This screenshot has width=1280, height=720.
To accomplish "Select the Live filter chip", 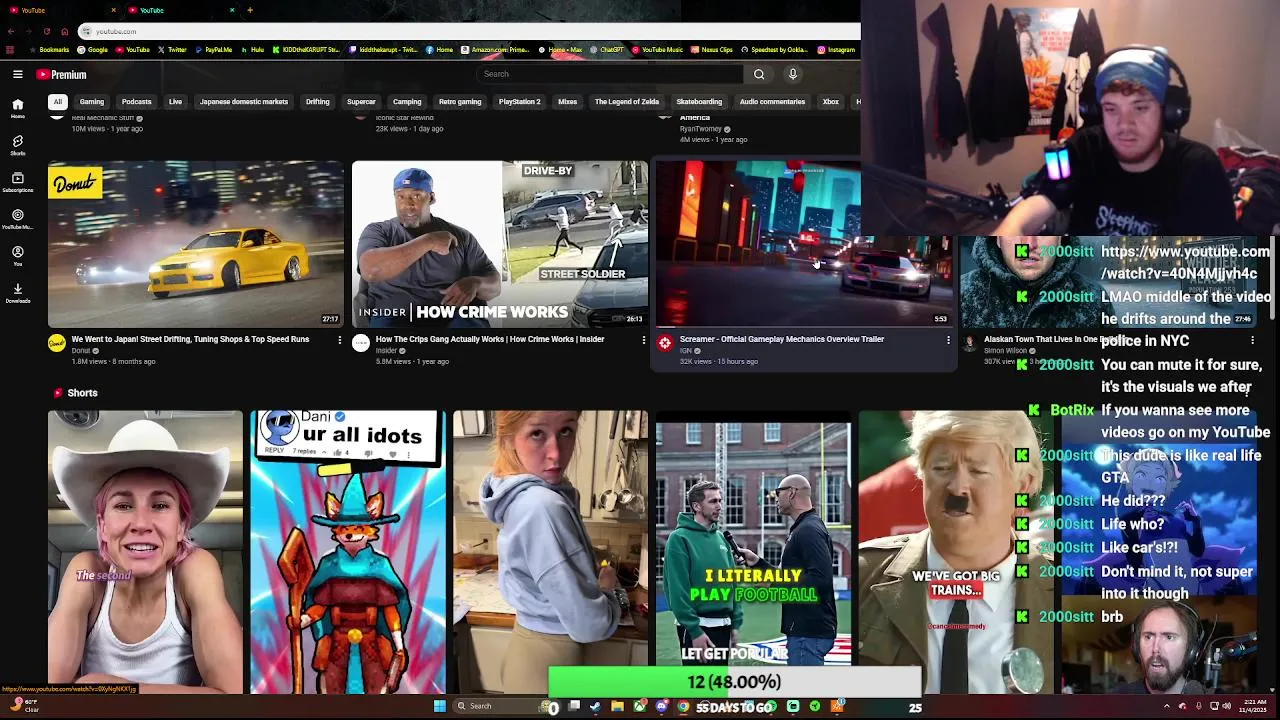I will tap(175, 101).
